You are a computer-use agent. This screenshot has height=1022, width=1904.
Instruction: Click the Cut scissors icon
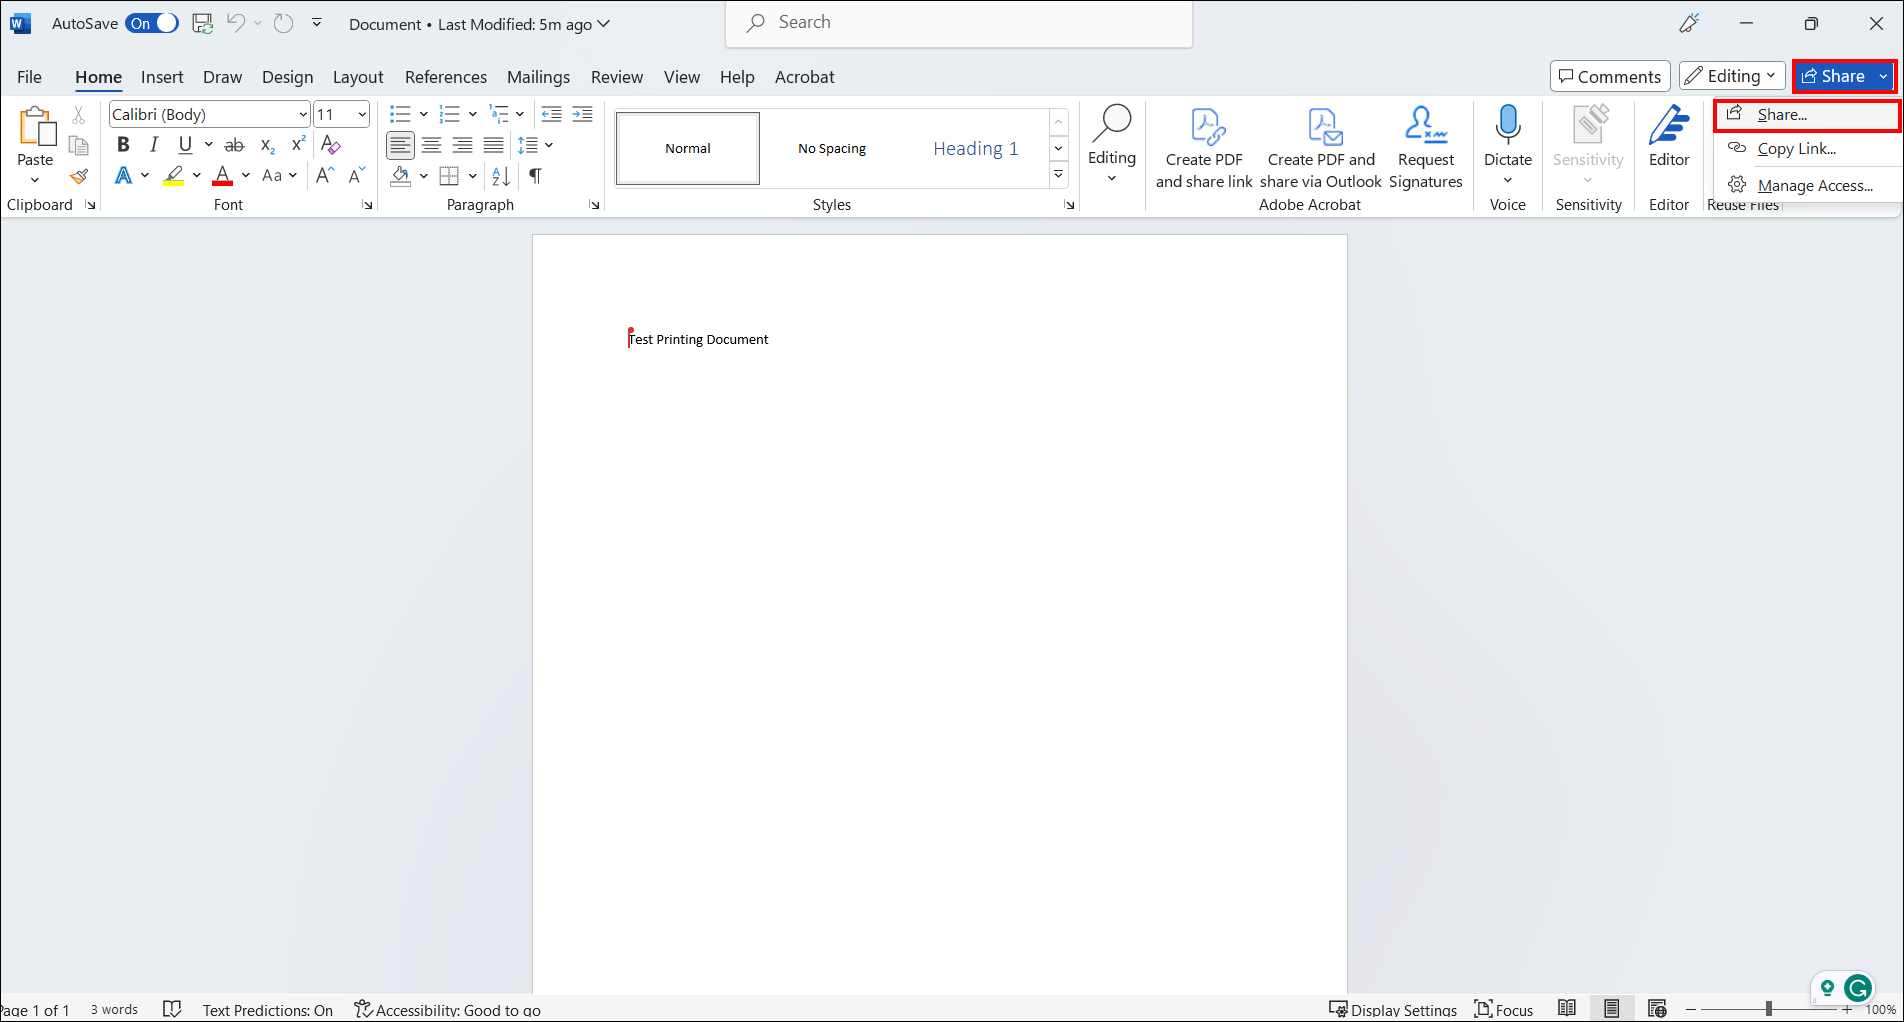(79, 115)
